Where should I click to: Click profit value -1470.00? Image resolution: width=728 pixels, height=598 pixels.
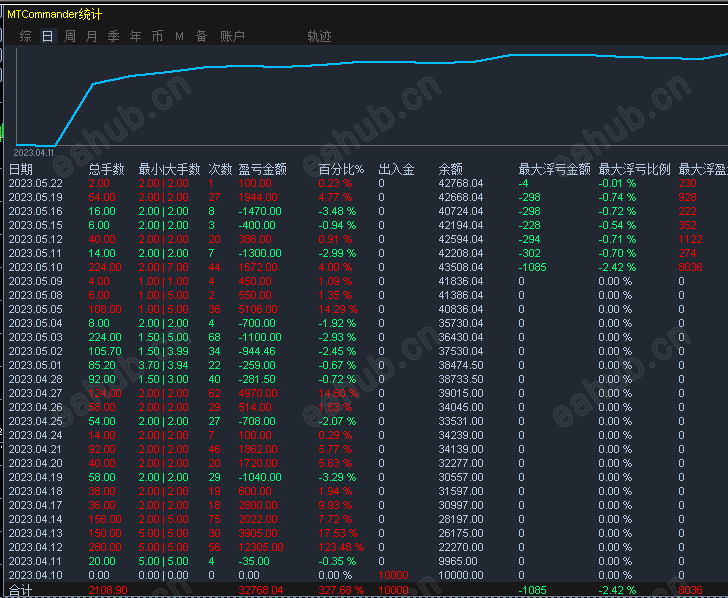(260, 211)
